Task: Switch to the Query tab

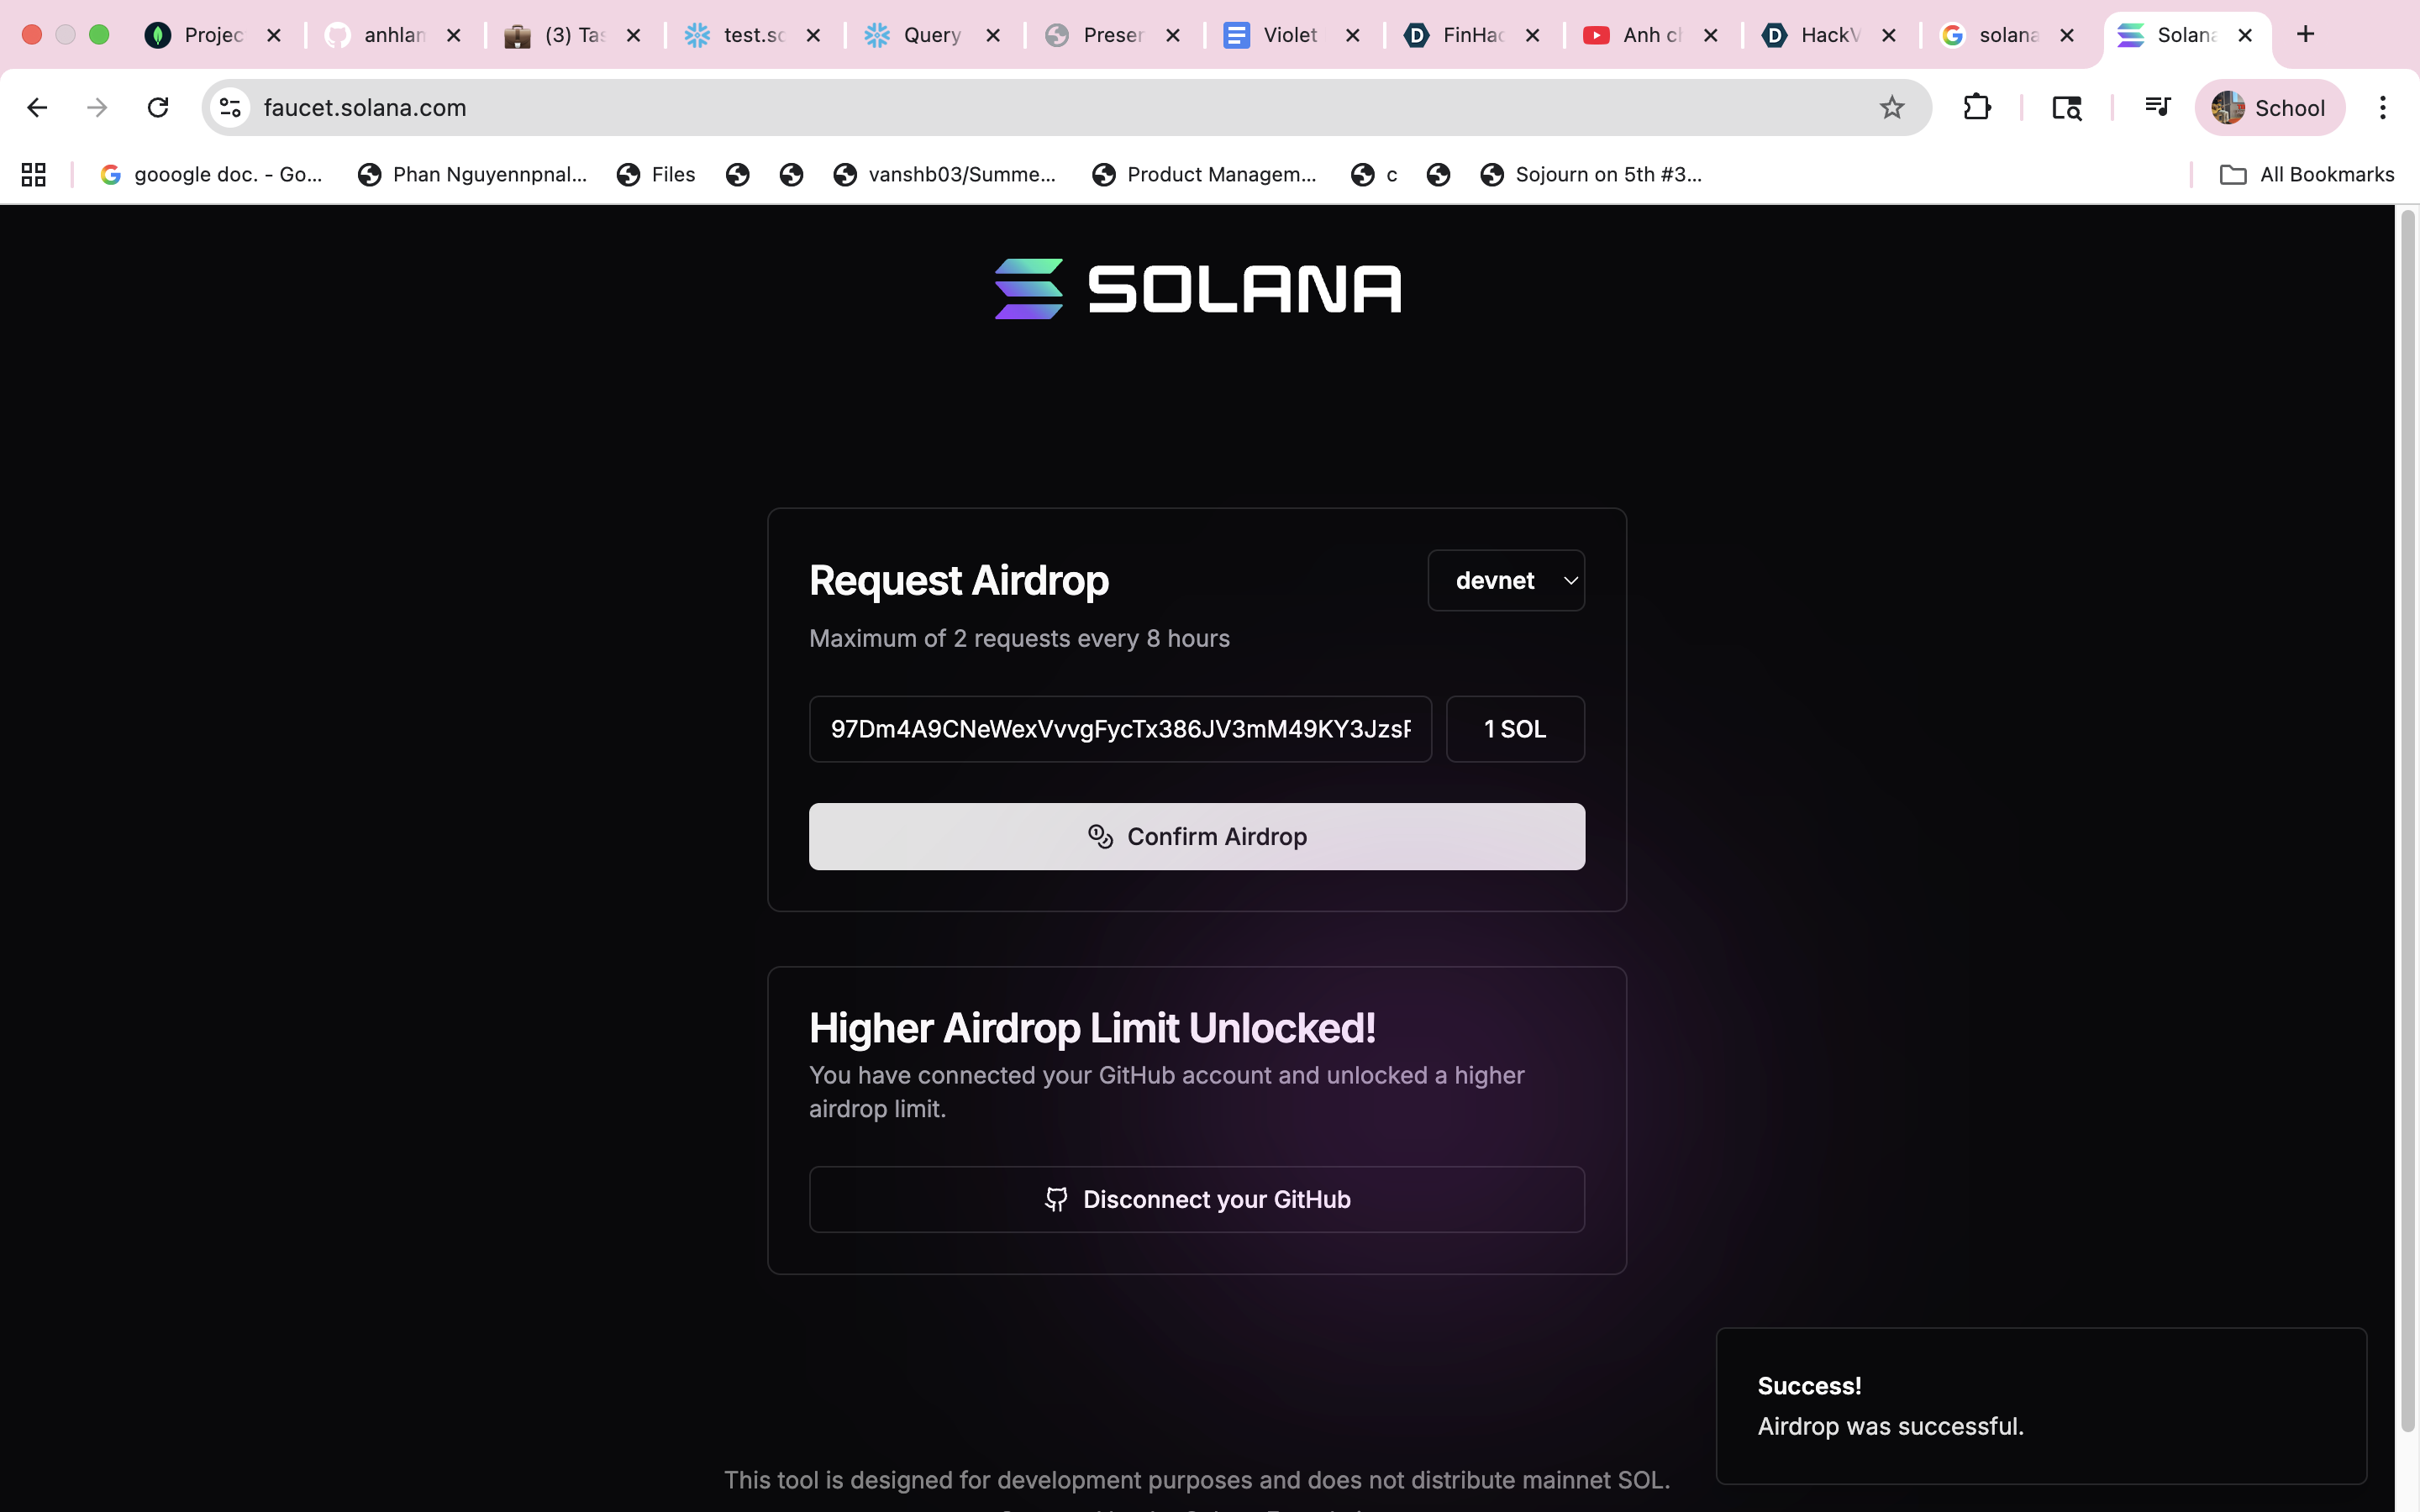Action: pyautogui.click(x=930, y=35)
